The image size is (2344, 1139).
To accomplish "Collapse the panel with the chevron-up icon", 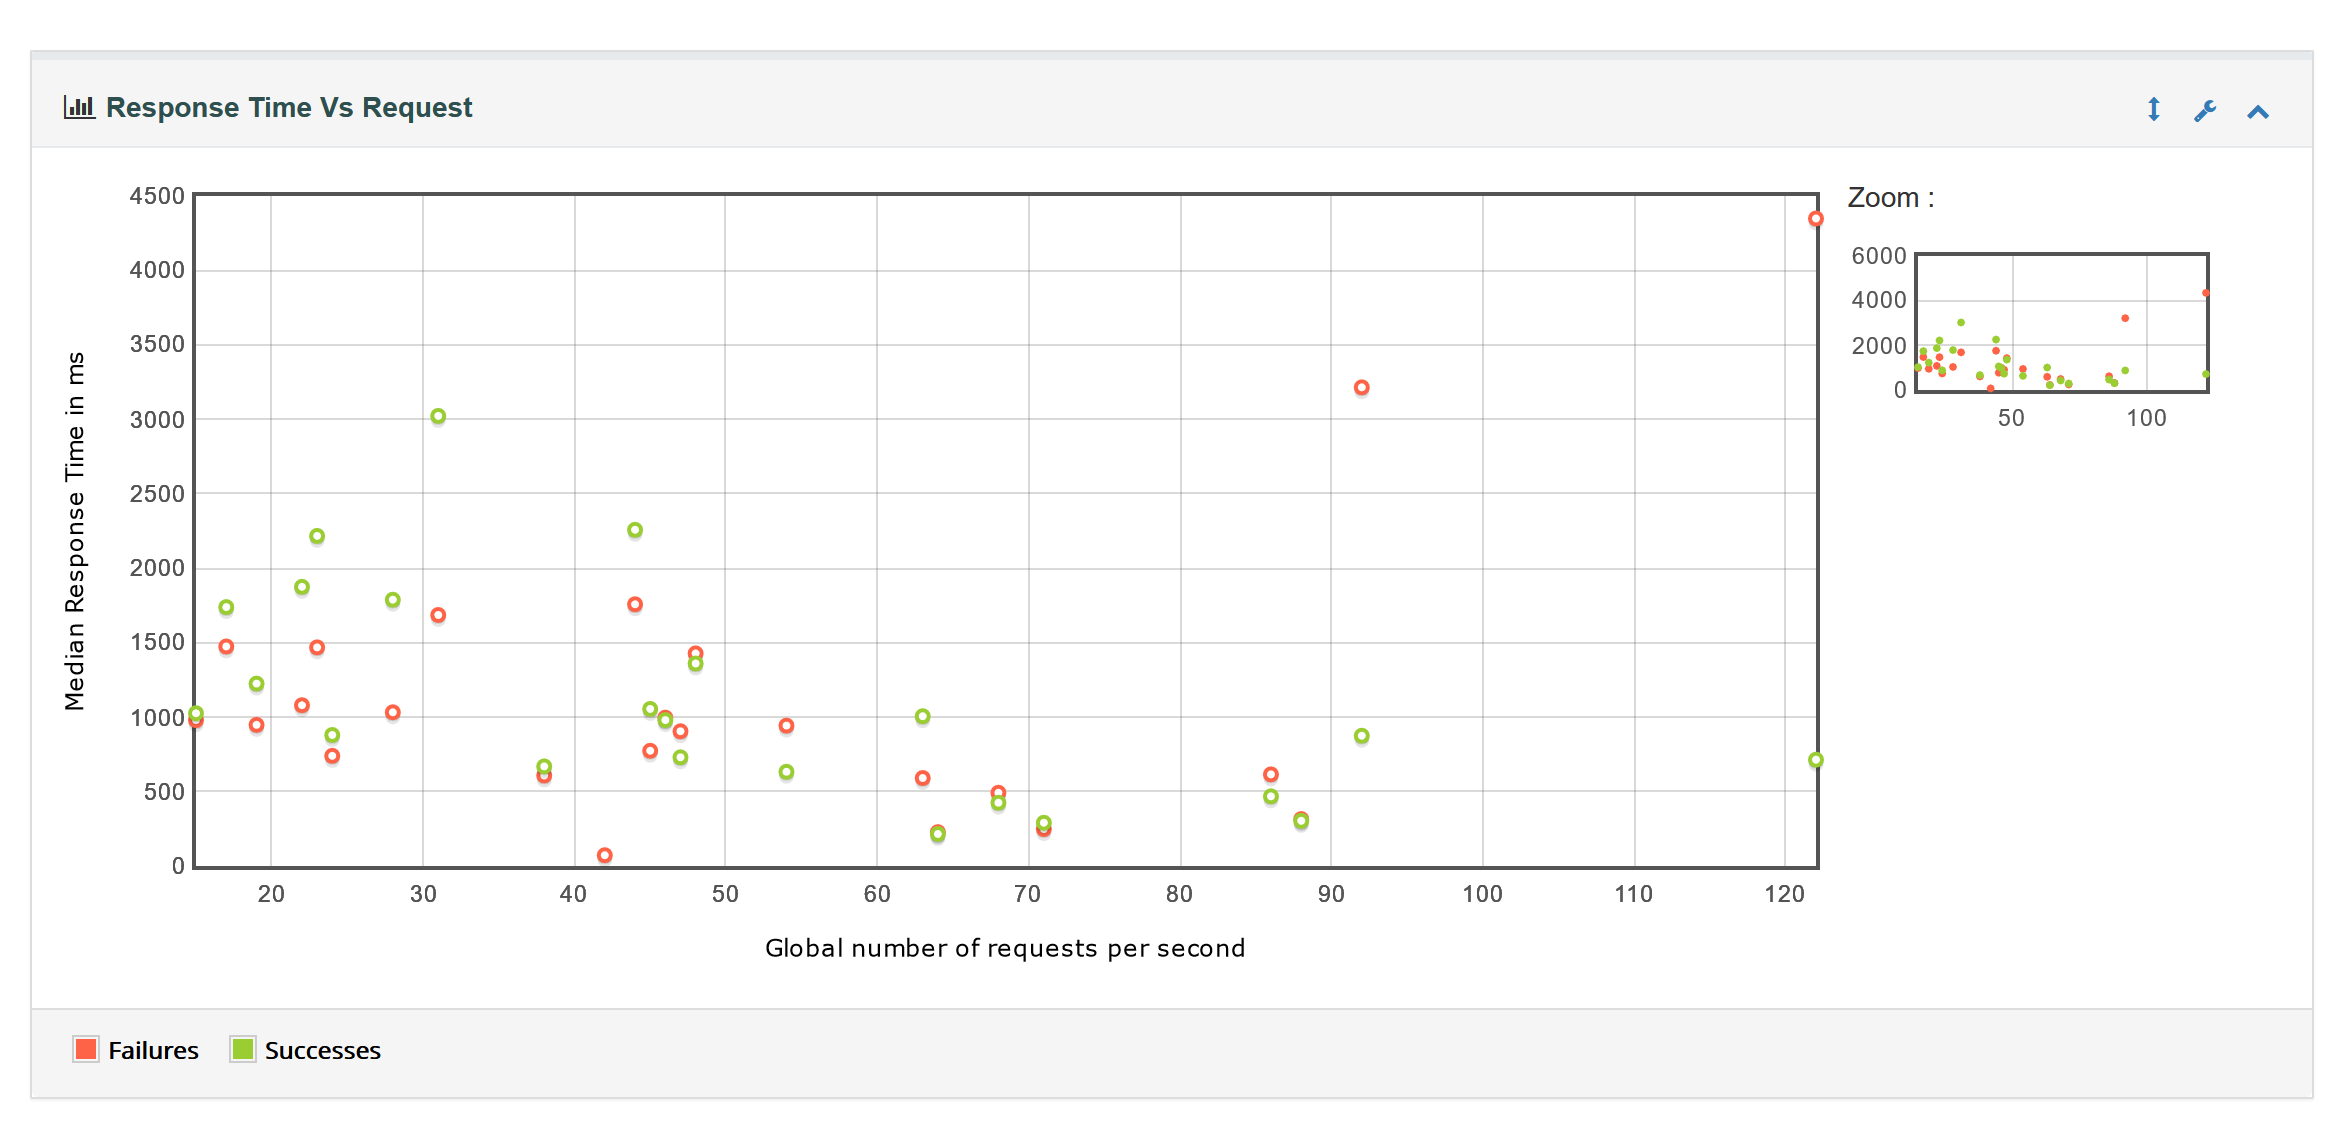I will (2258, 112).
